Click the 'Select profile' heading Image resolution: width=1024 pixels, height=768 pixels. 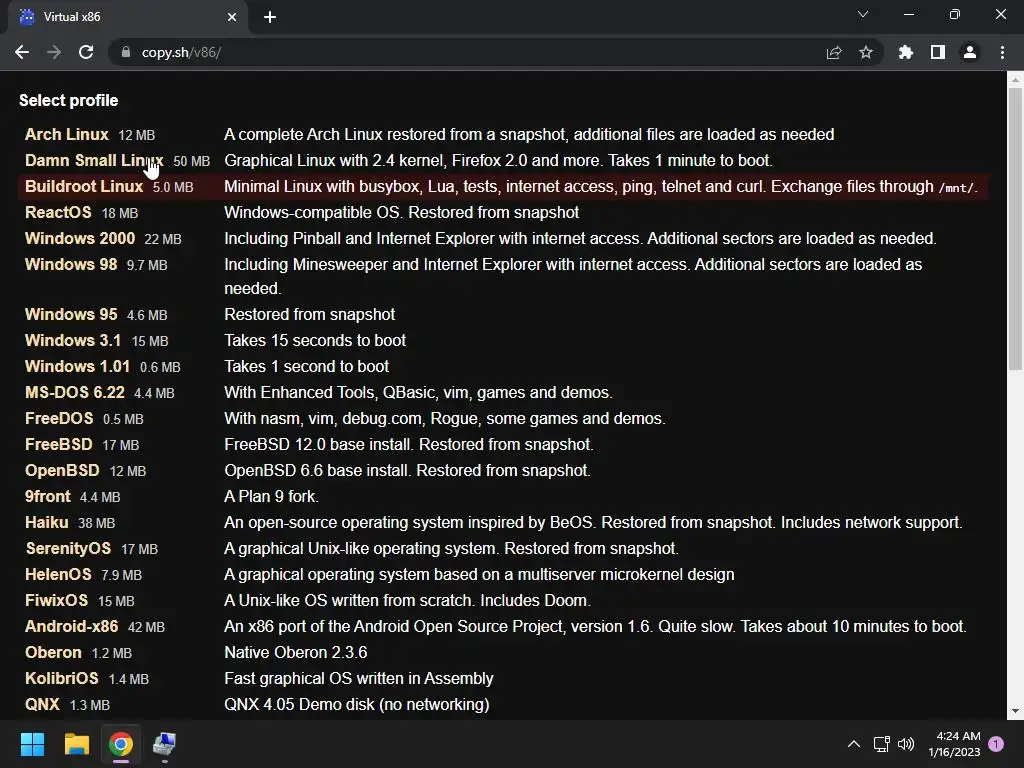[69, 101]
